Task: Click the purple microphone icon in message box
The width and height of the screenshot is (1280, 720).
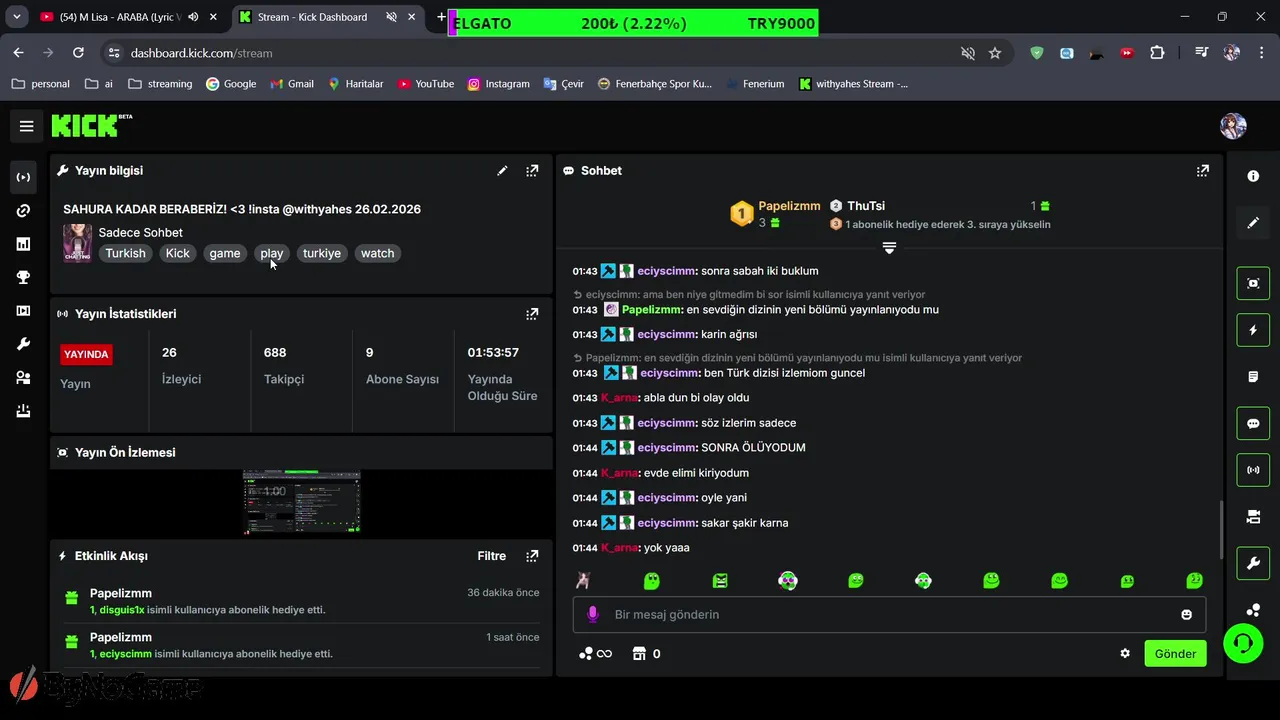Action: [x=592, y=614]
